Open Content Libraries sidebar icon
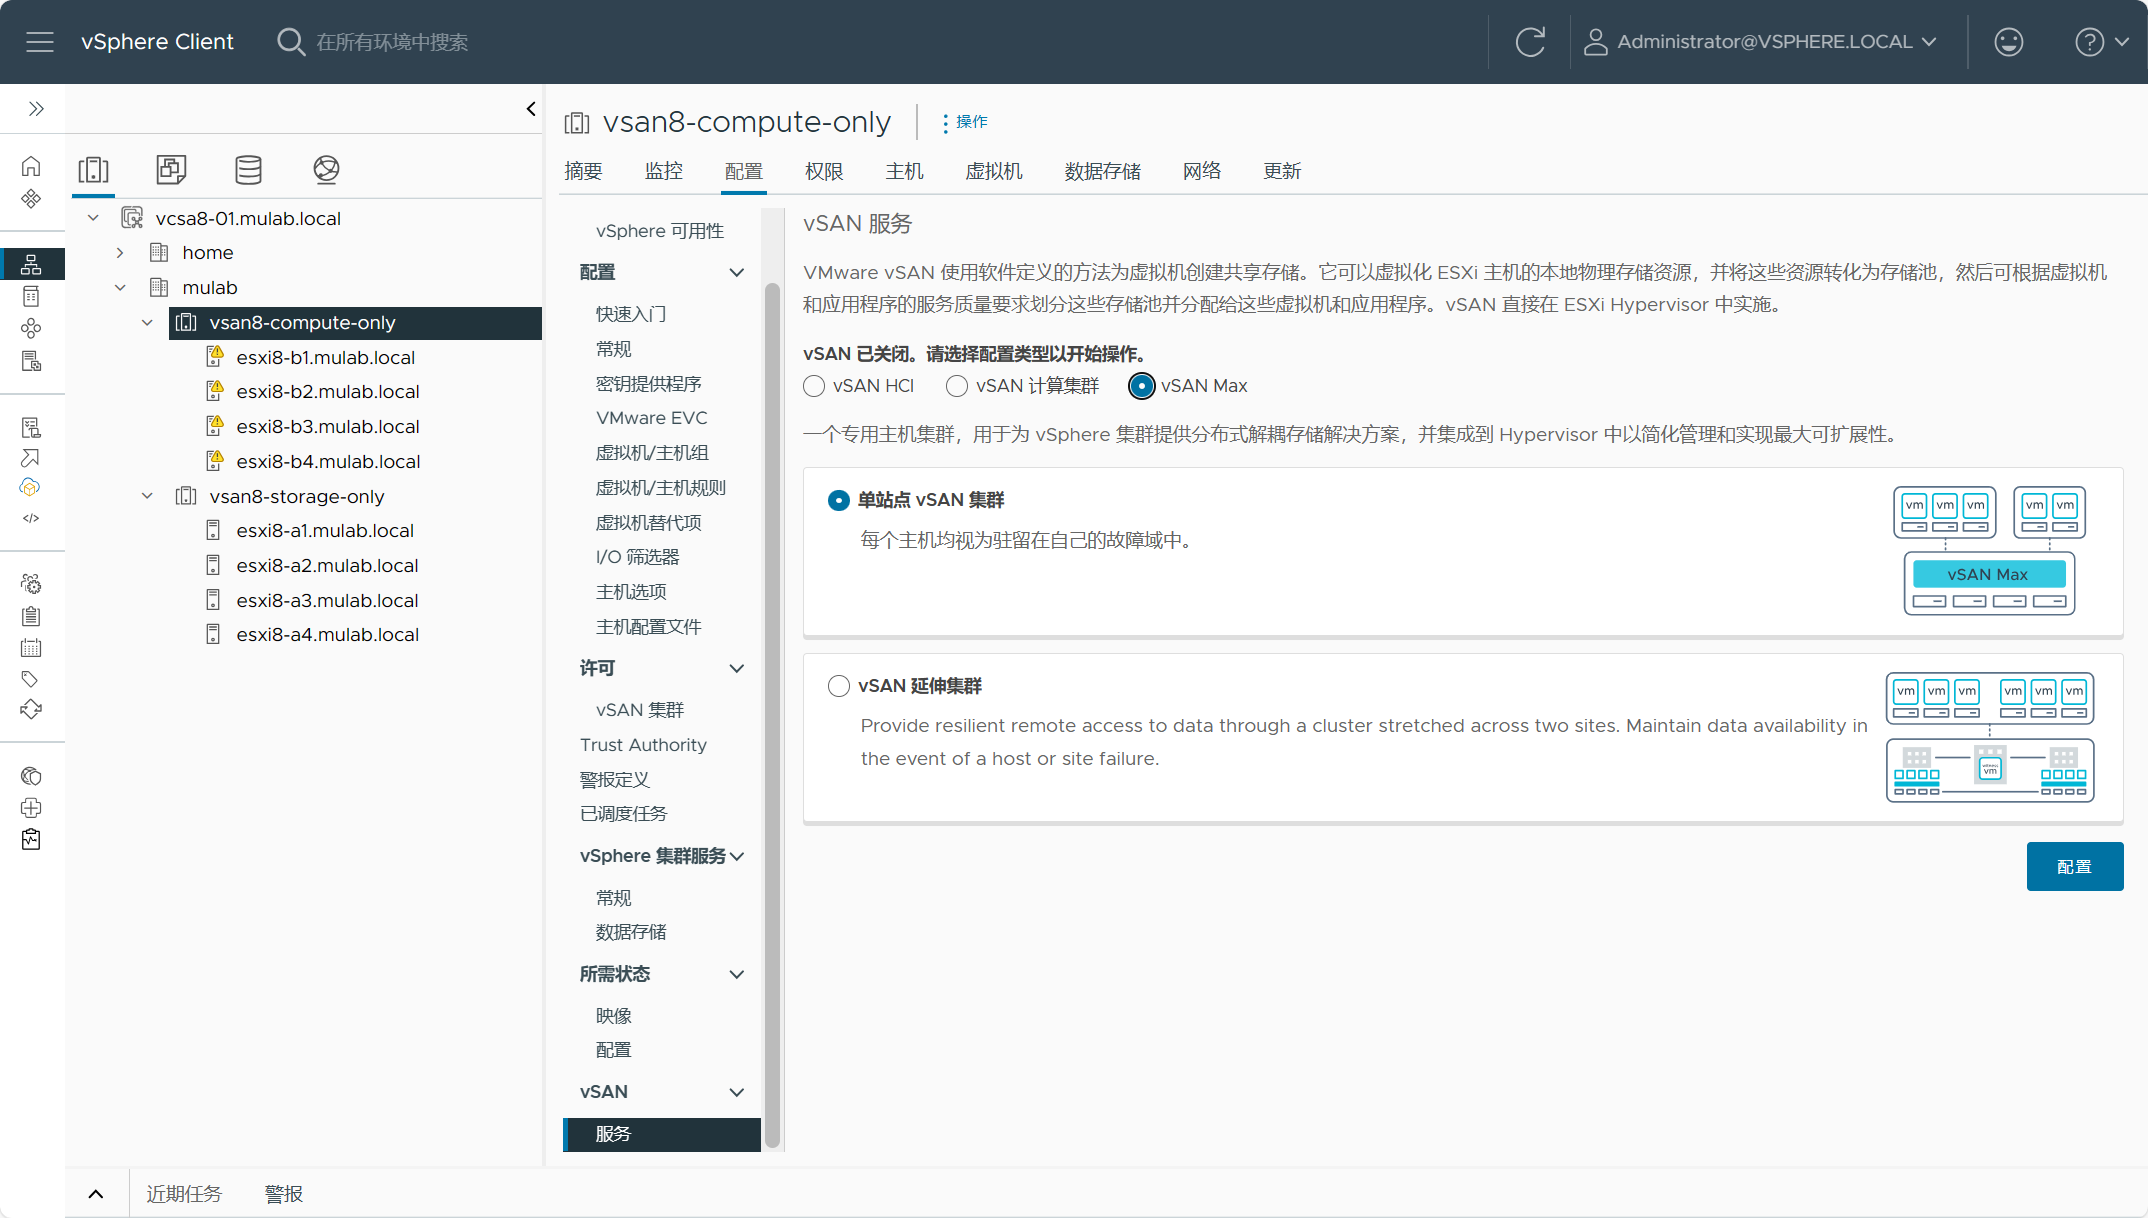Viewport: 2148px width, 1218px height. tap(31, 297)
